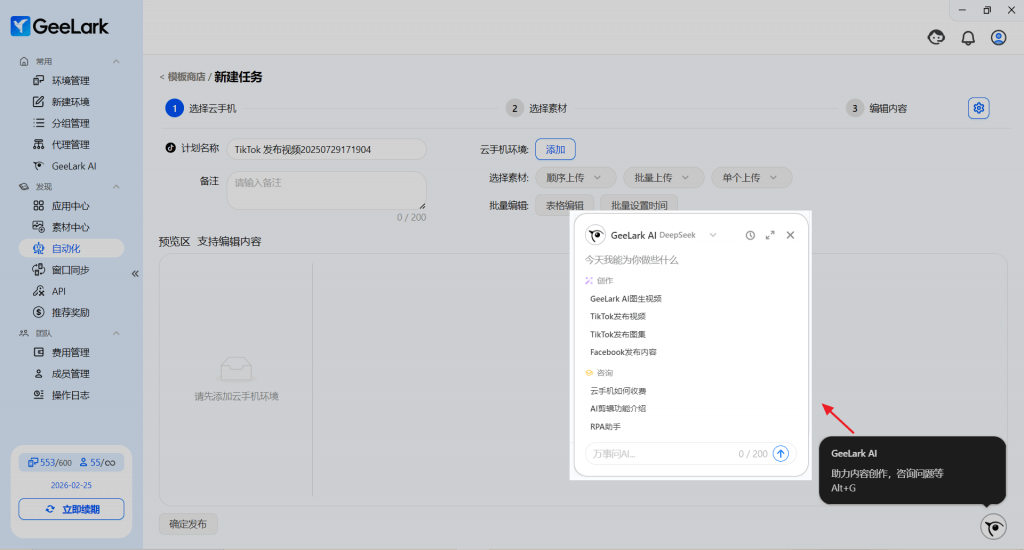
Task: Open the user account avatar icon
Action: click(x=998, y=38)
